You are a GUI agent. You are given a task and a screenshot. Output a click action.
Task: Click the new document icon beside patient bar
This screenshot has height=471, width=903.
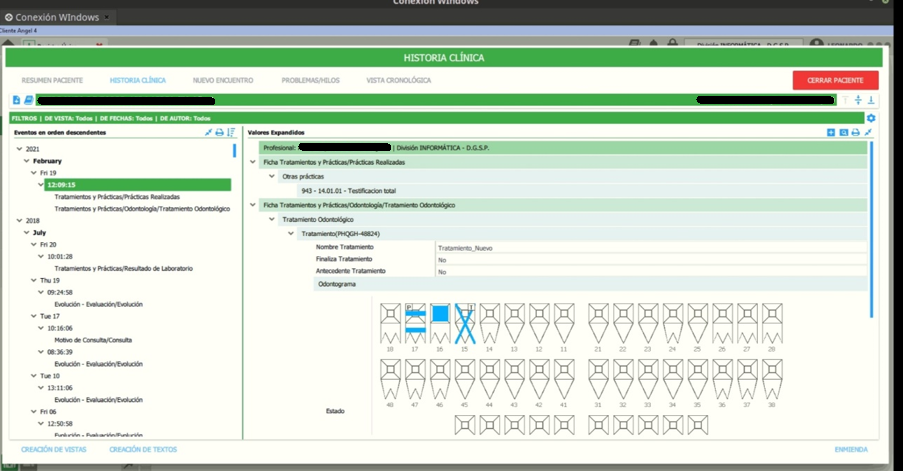pos(16,100)
